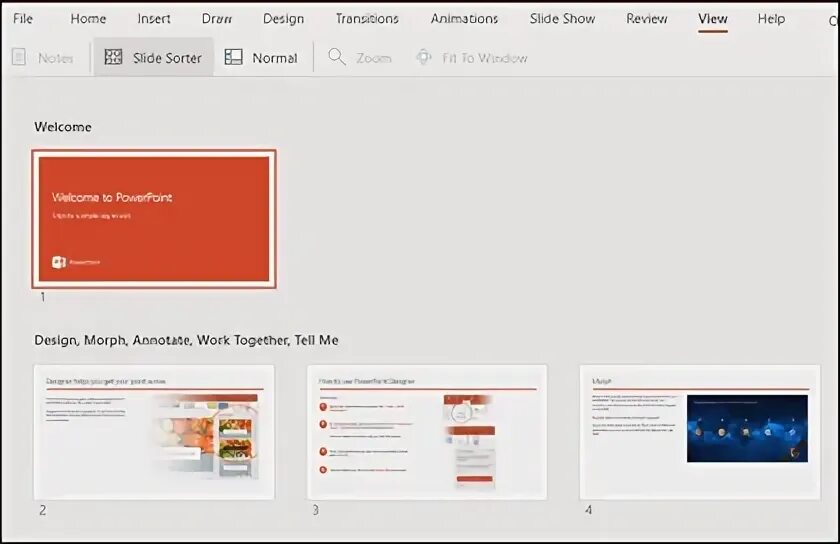The image size is (840, 544).
Task: Click the slide number 3 label
Action: [x=316, y=510]
